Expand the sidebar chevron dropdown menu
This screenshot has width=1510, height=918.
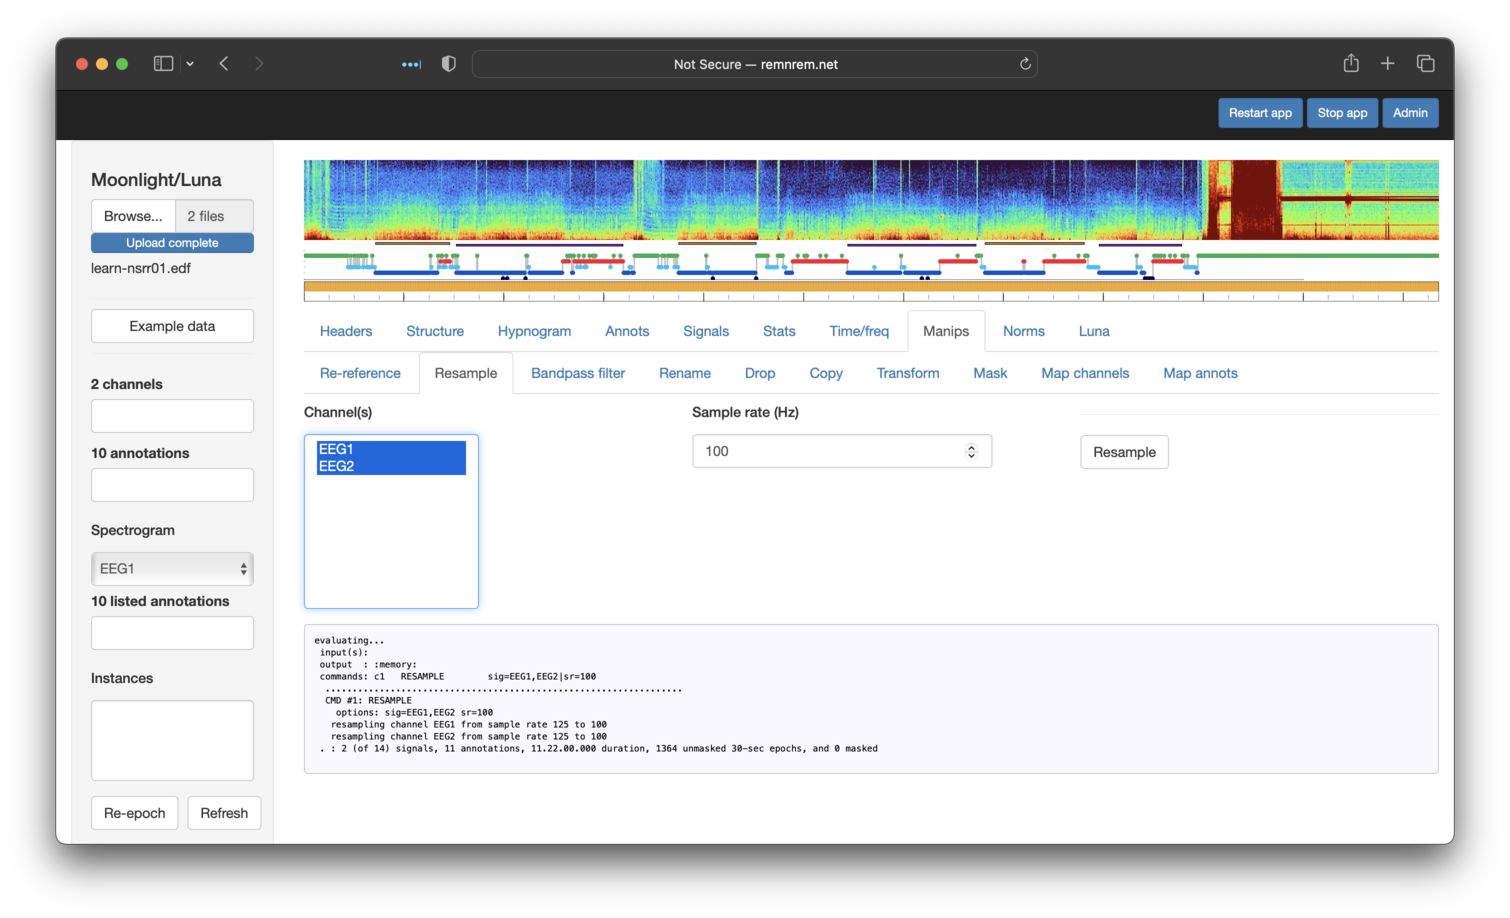coord(190,64)
